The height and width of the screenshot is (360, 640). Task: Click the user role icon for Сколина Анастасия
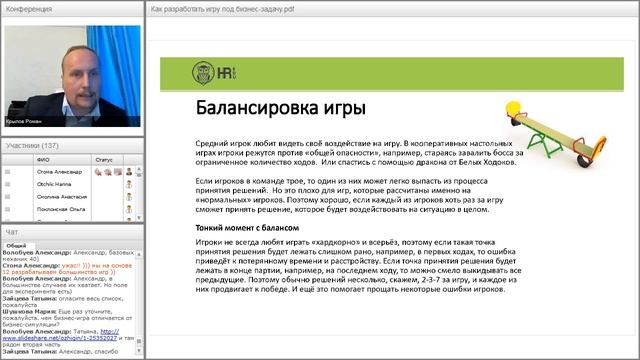129,197
